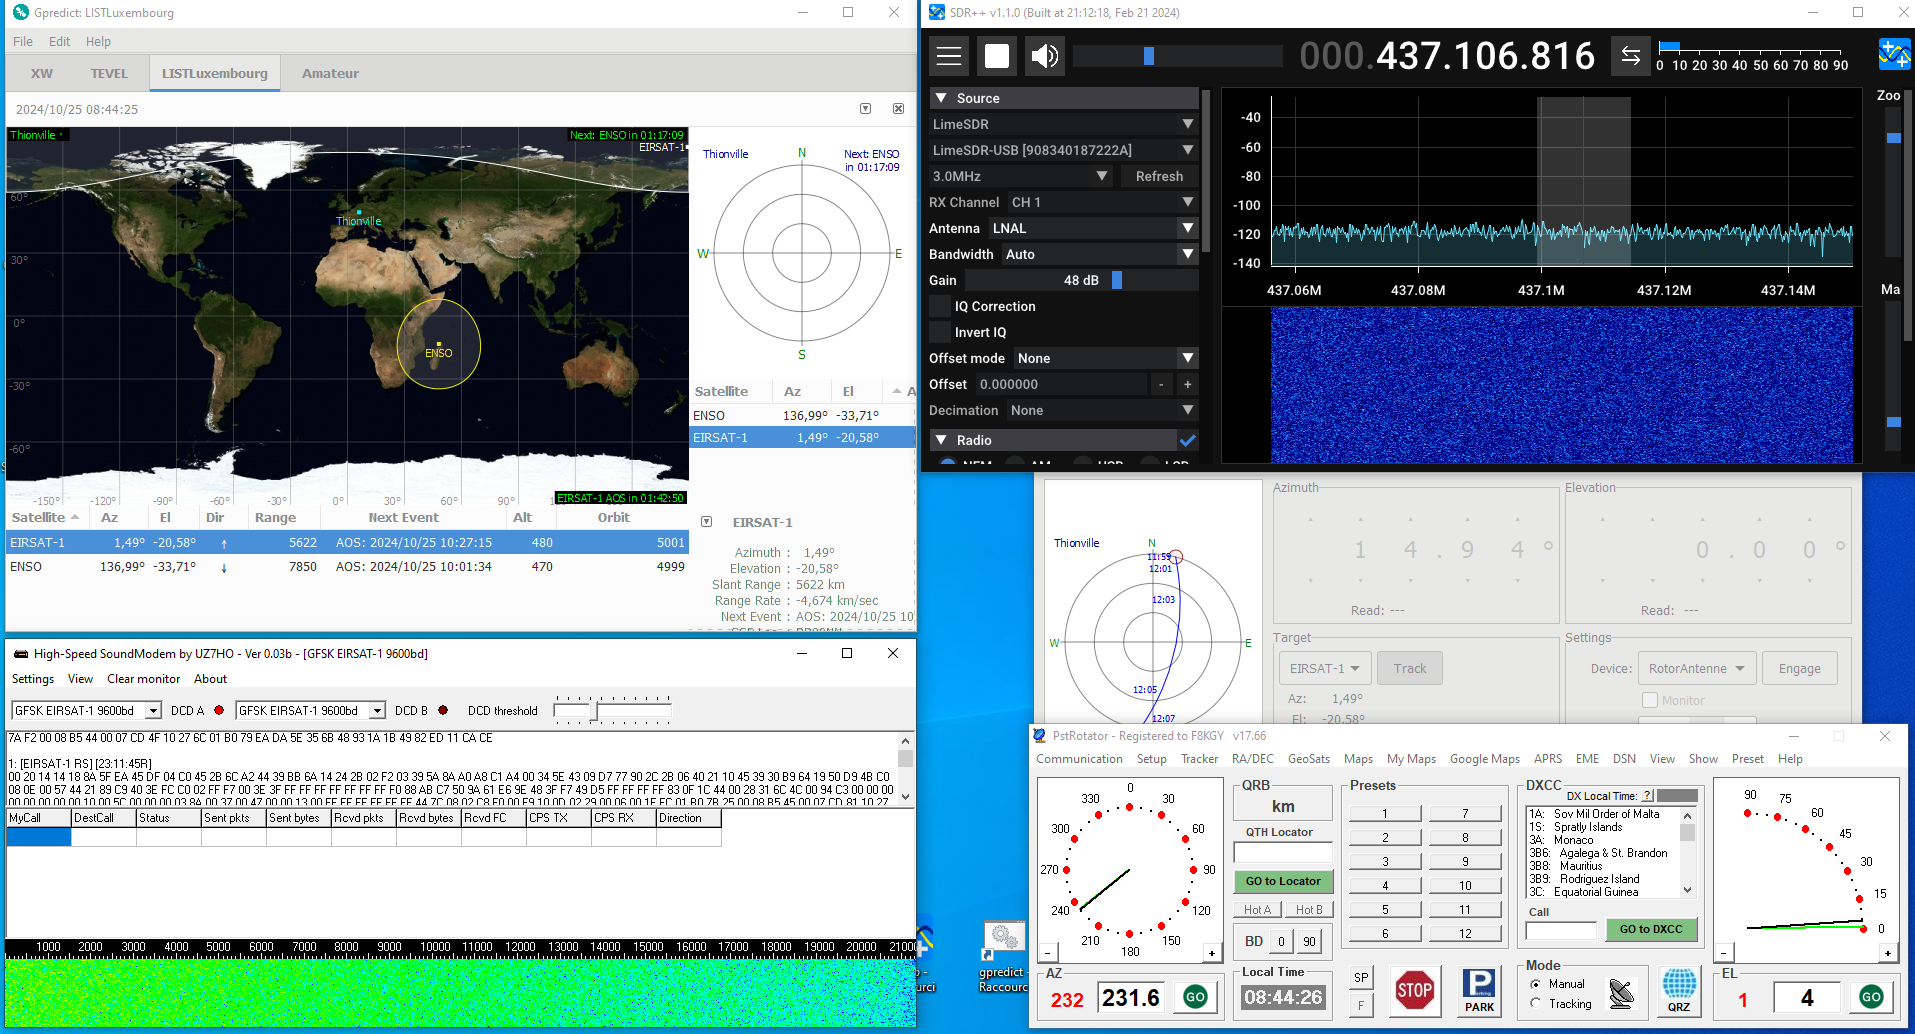Viewport: 1915px width, 1034px height.
Task: Check the Monitor checkbox in rotator control
Action: [1650, 700]
